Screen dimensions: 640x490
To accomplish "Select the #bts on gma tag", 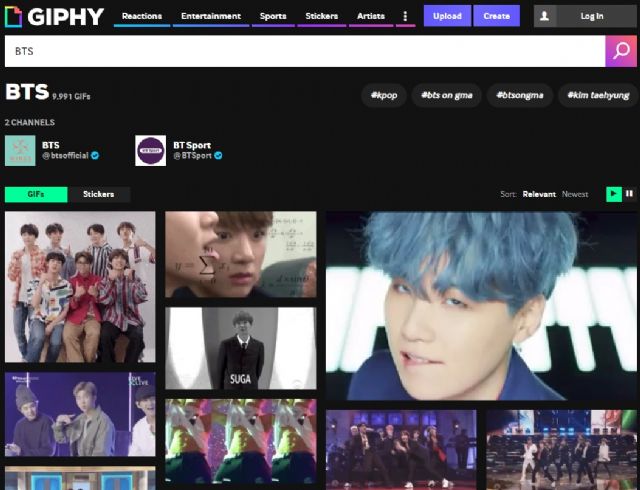I will (x=447, y=95).
